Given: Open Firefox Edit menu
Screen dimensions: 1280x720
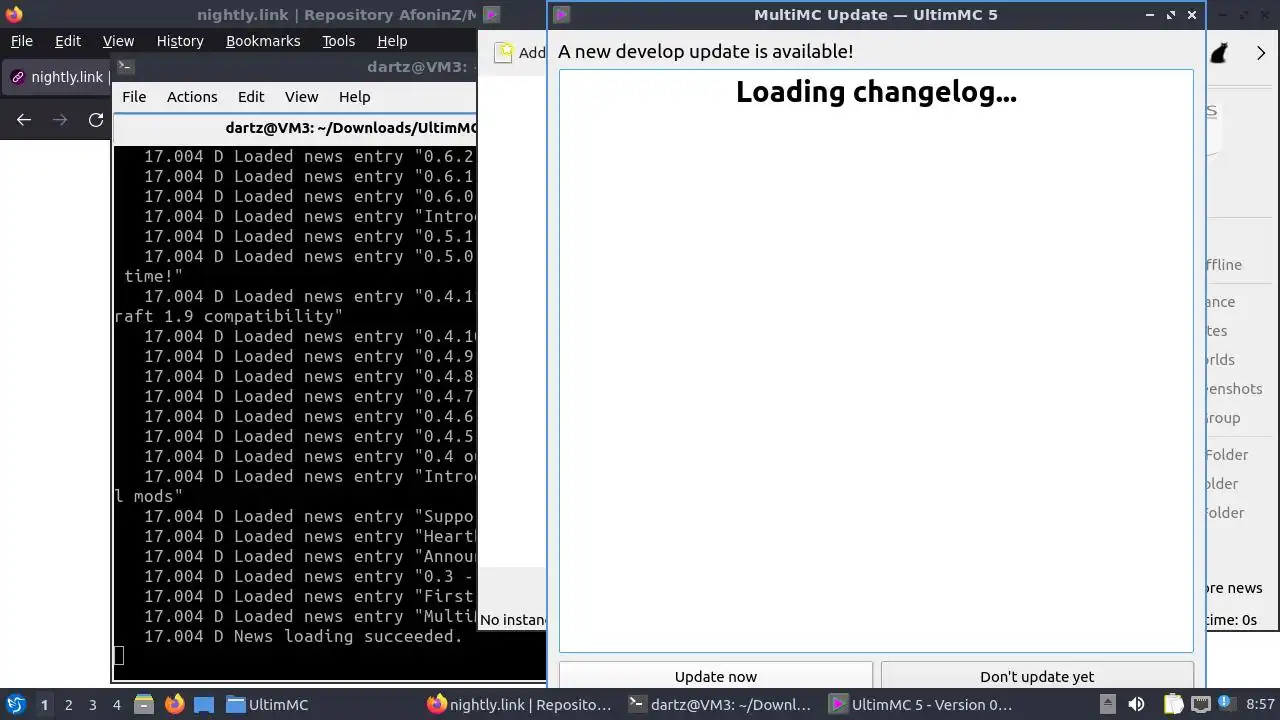Looking at the screenshot, I should coord(68,41).
